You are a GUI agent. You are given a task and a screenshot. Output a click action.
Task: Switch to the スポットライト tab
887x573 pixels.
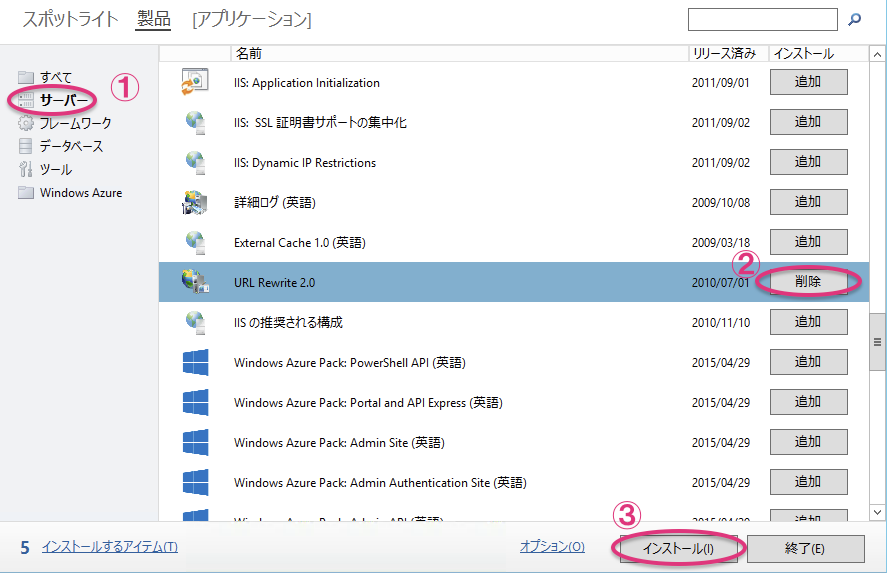pos(70,19)
